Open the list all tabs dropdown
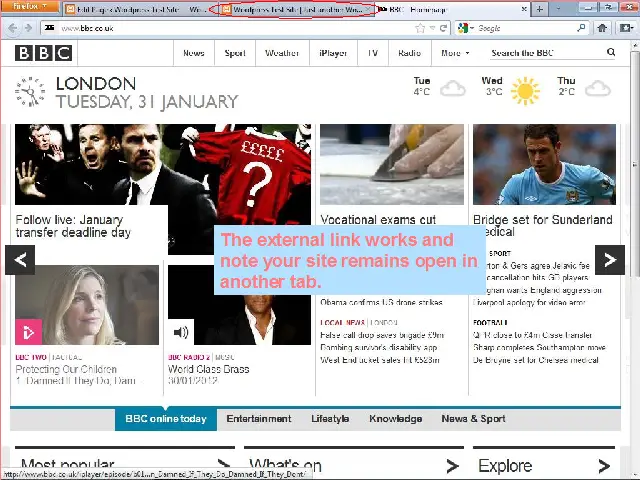This screenshot has width=640, height=480. [x=558, y=9]
